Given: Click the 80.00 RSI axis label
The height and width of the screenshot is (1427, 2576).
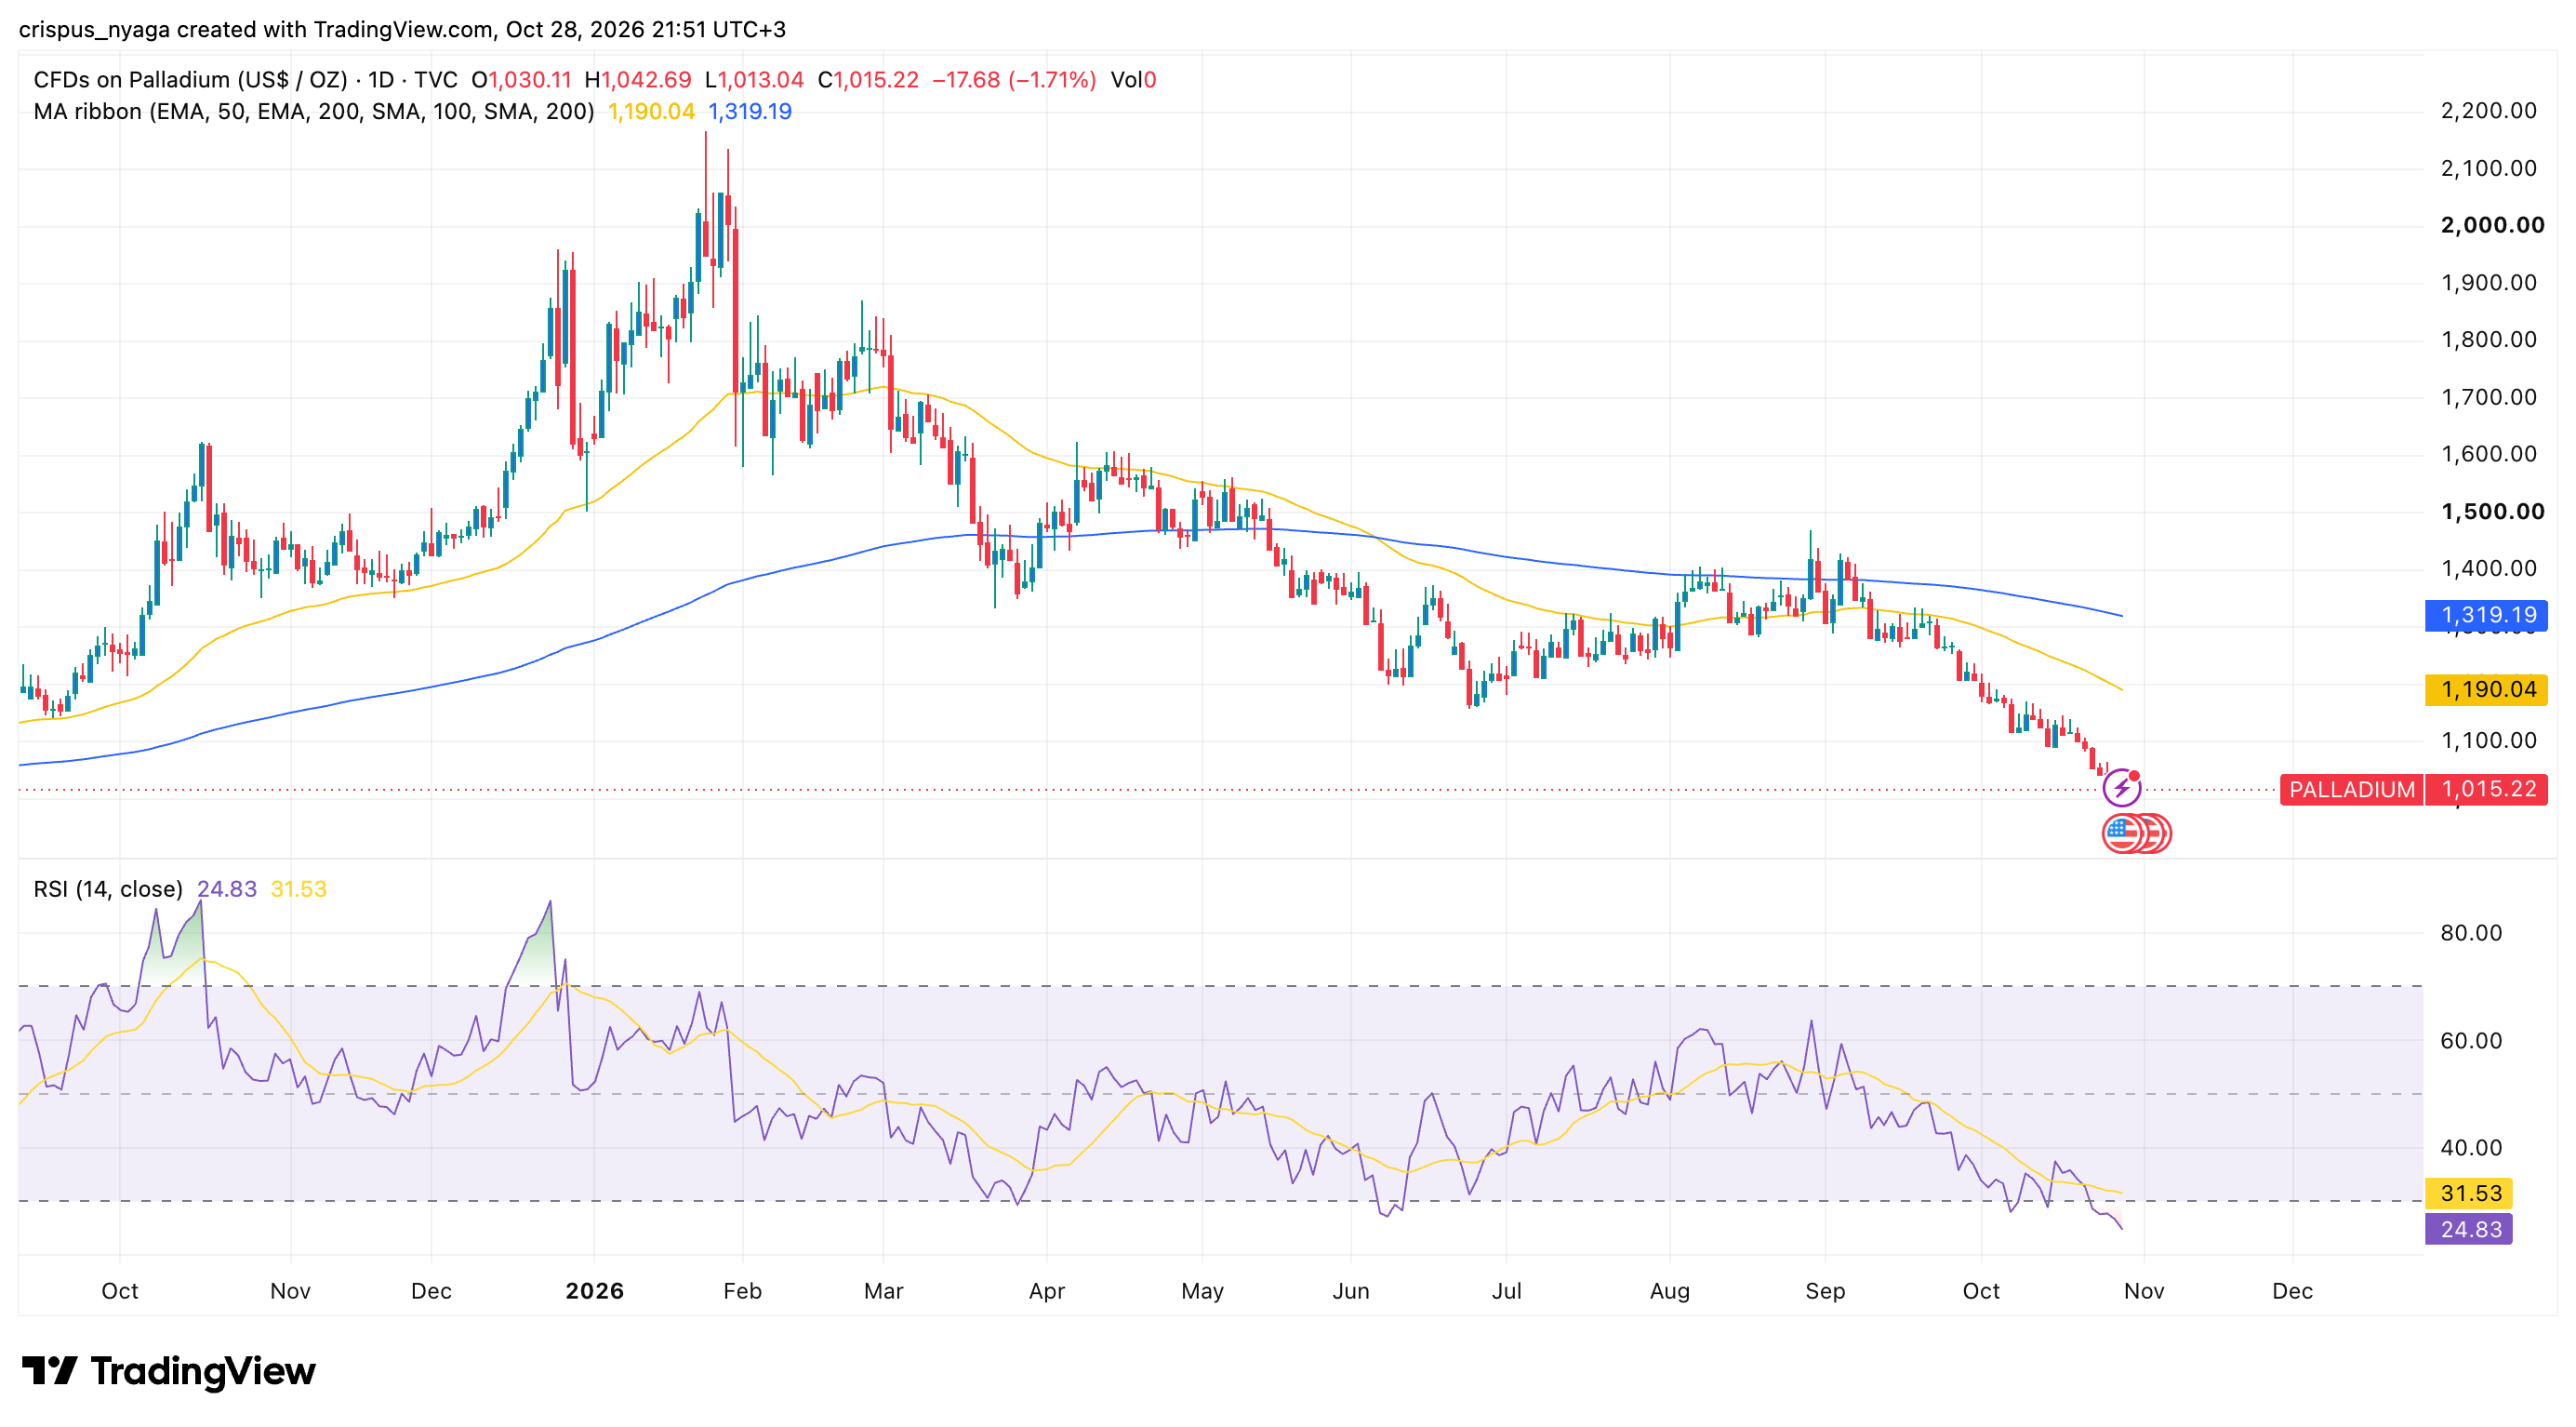Looking at the screenshot, I should coord(2470,933).
